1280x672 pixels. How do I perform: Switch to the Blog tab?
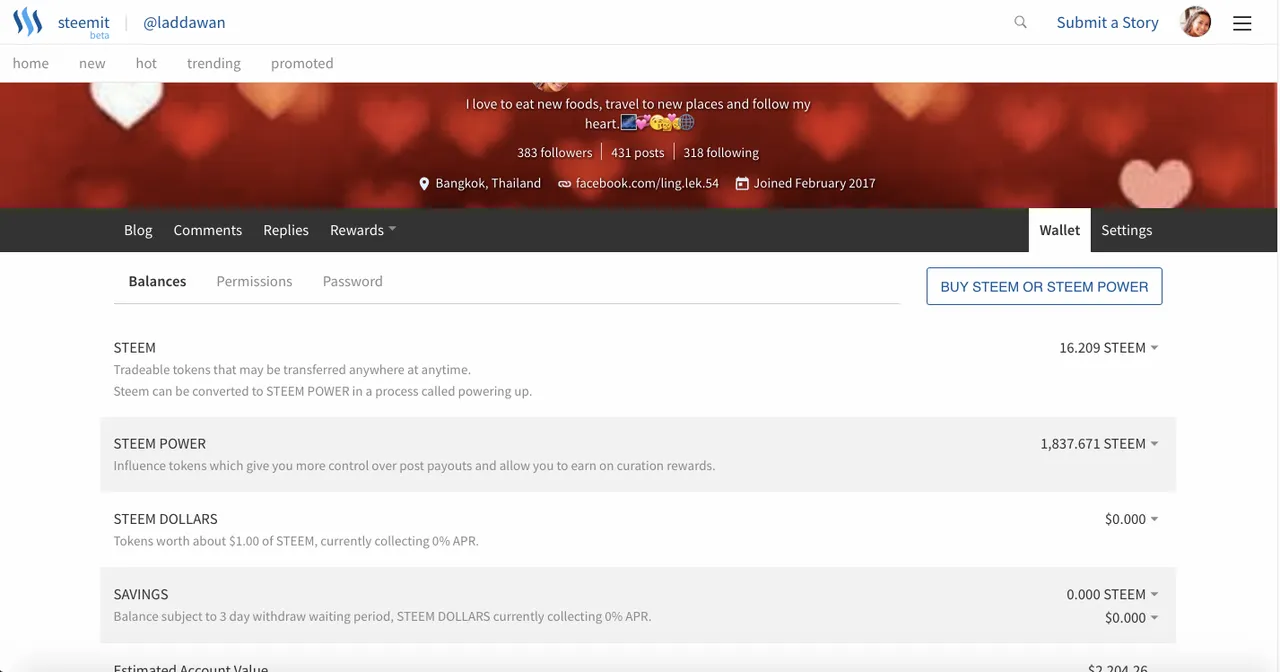coord(138,230)
